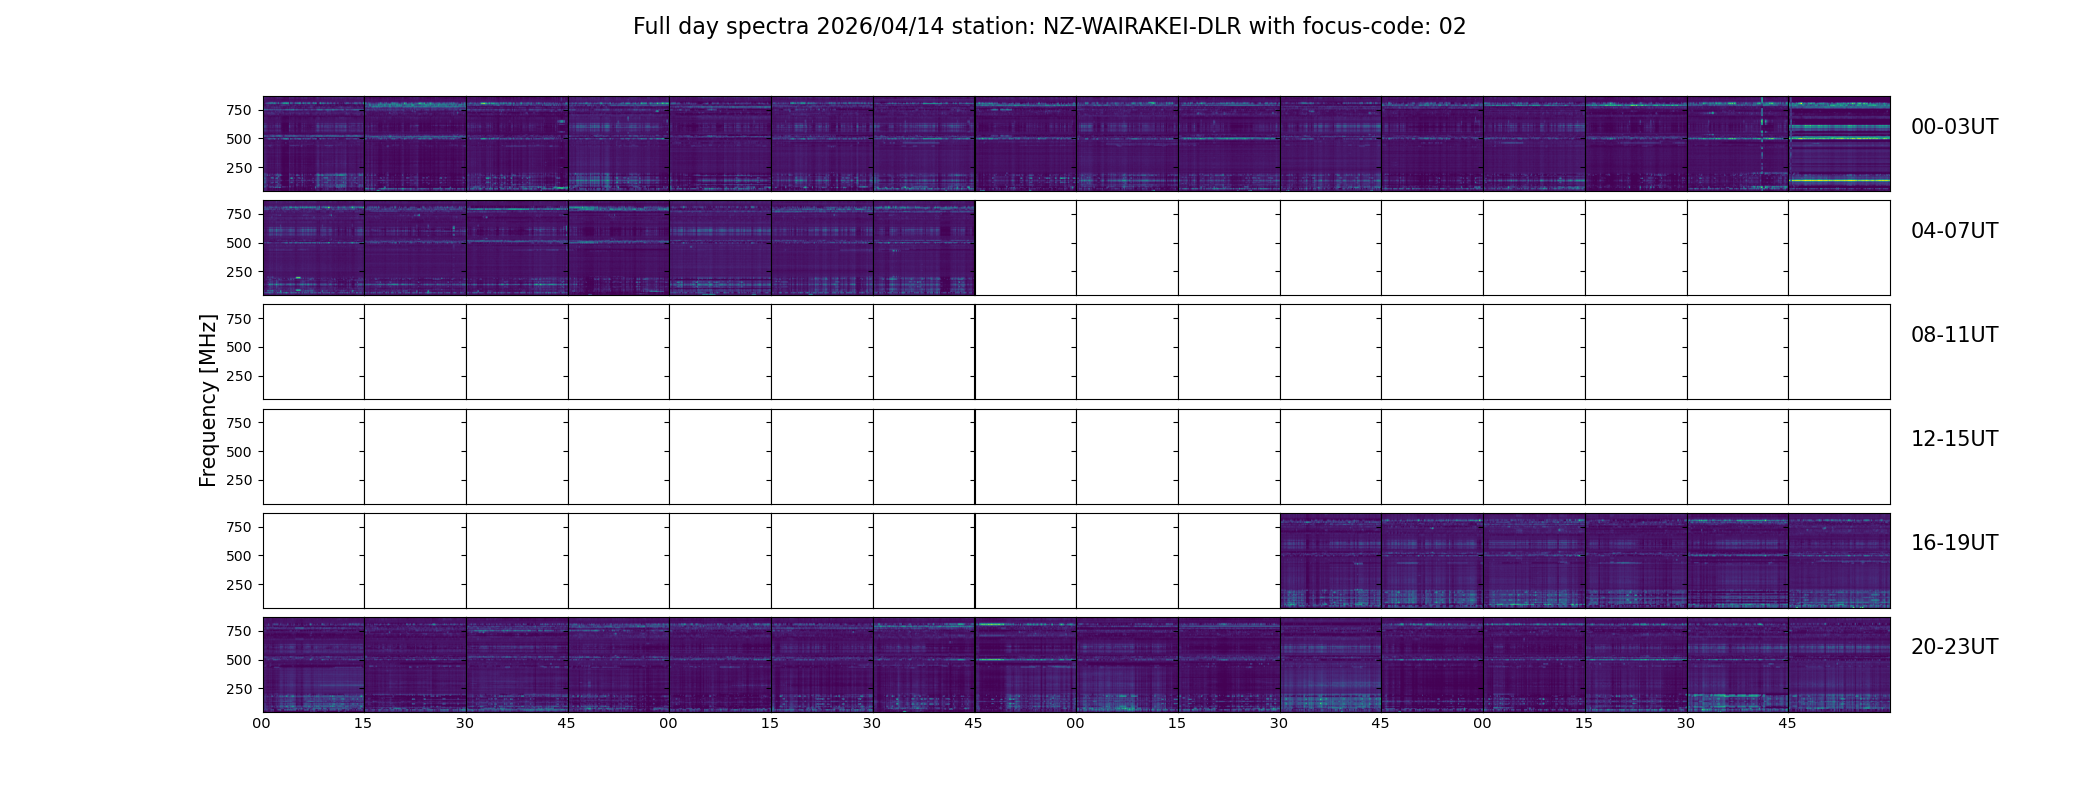Click the plot title mentioning NZ-WAIRAKEI-DLR
This screenshot has width=2100, height=800.
click(1049, 27)
